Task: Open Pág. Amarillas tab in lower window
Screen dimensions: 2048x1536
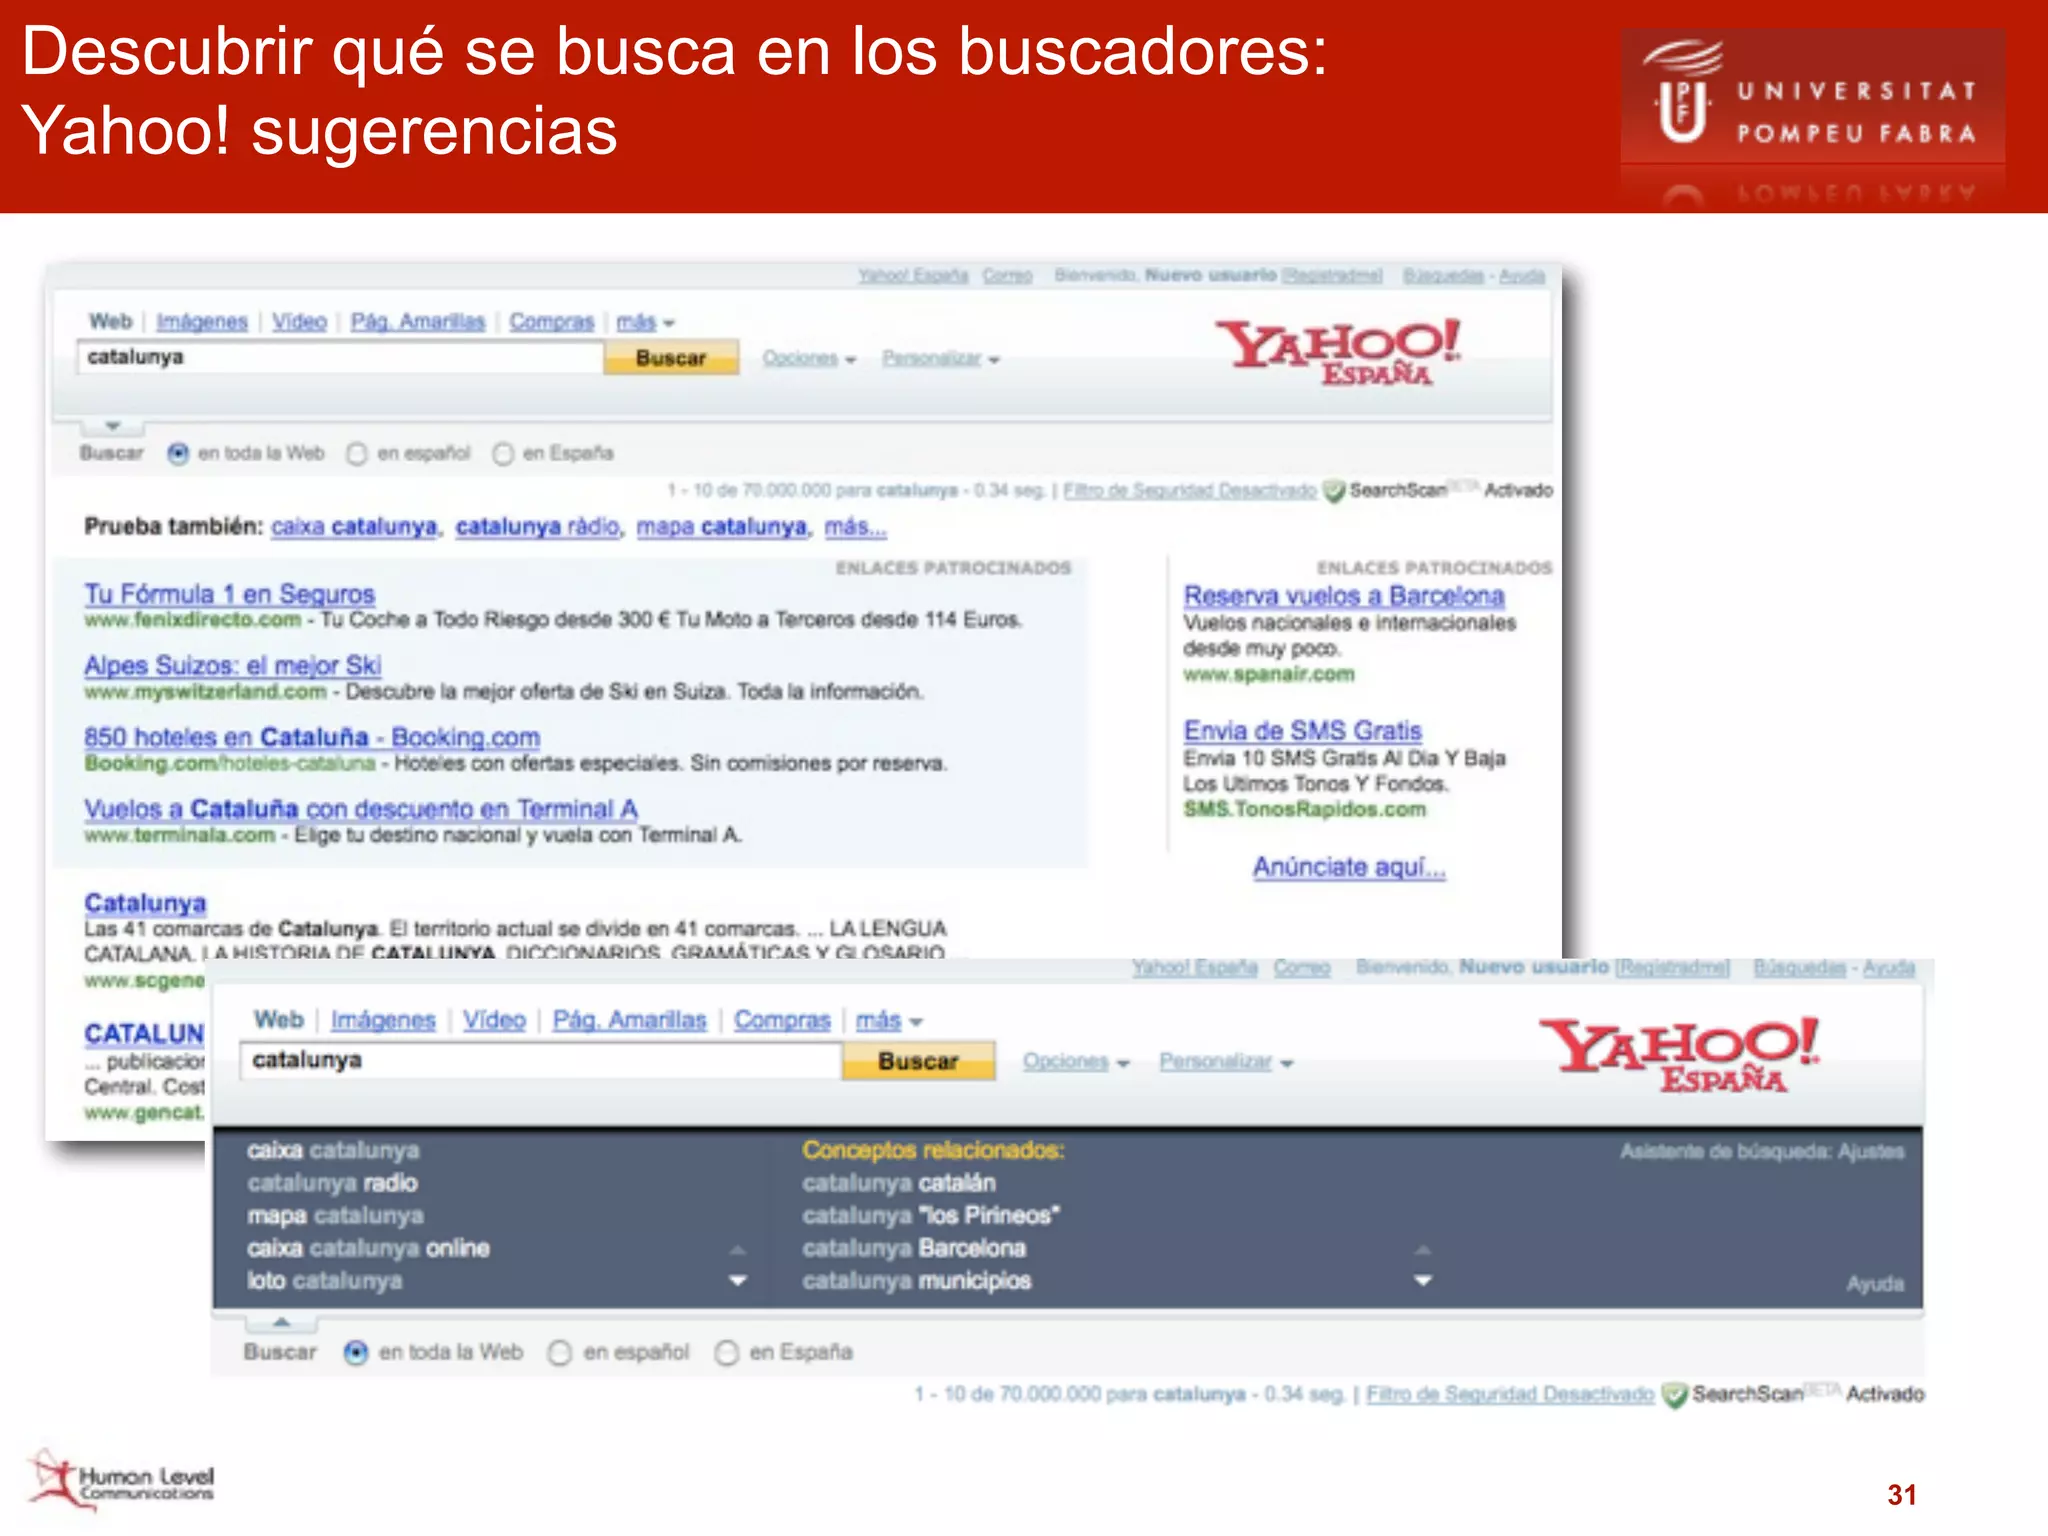Action: [x=629, y=1020]
